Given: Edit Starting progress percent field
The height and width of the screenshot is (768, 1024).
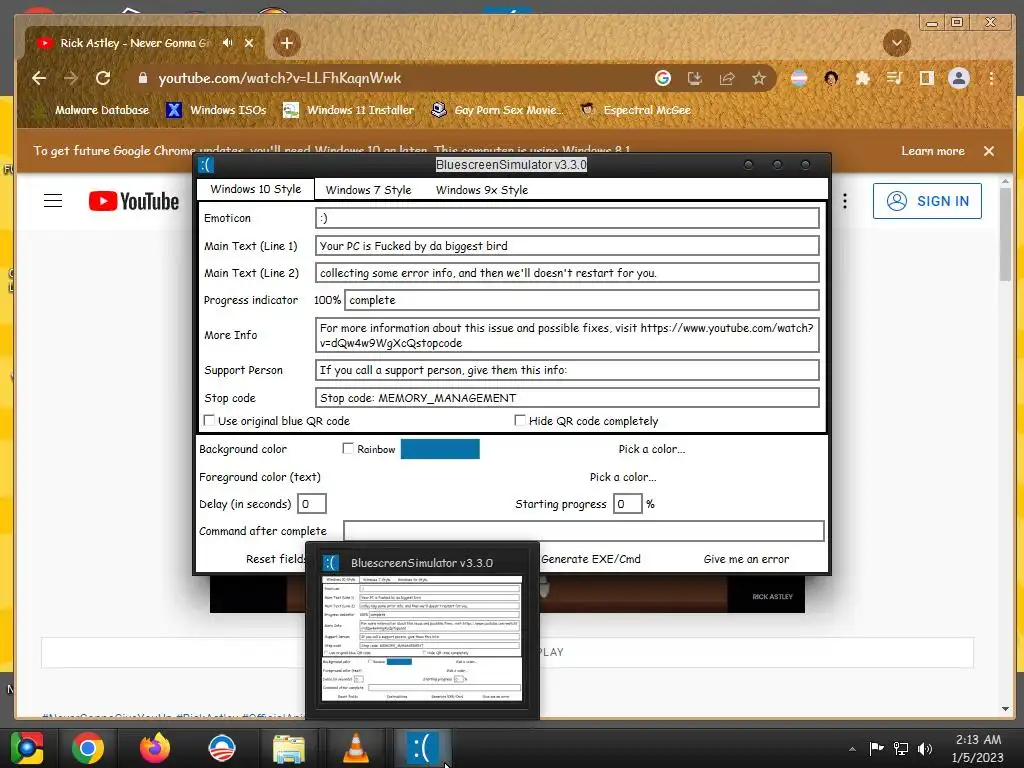Looking at the screenshot, I should 627,504.
